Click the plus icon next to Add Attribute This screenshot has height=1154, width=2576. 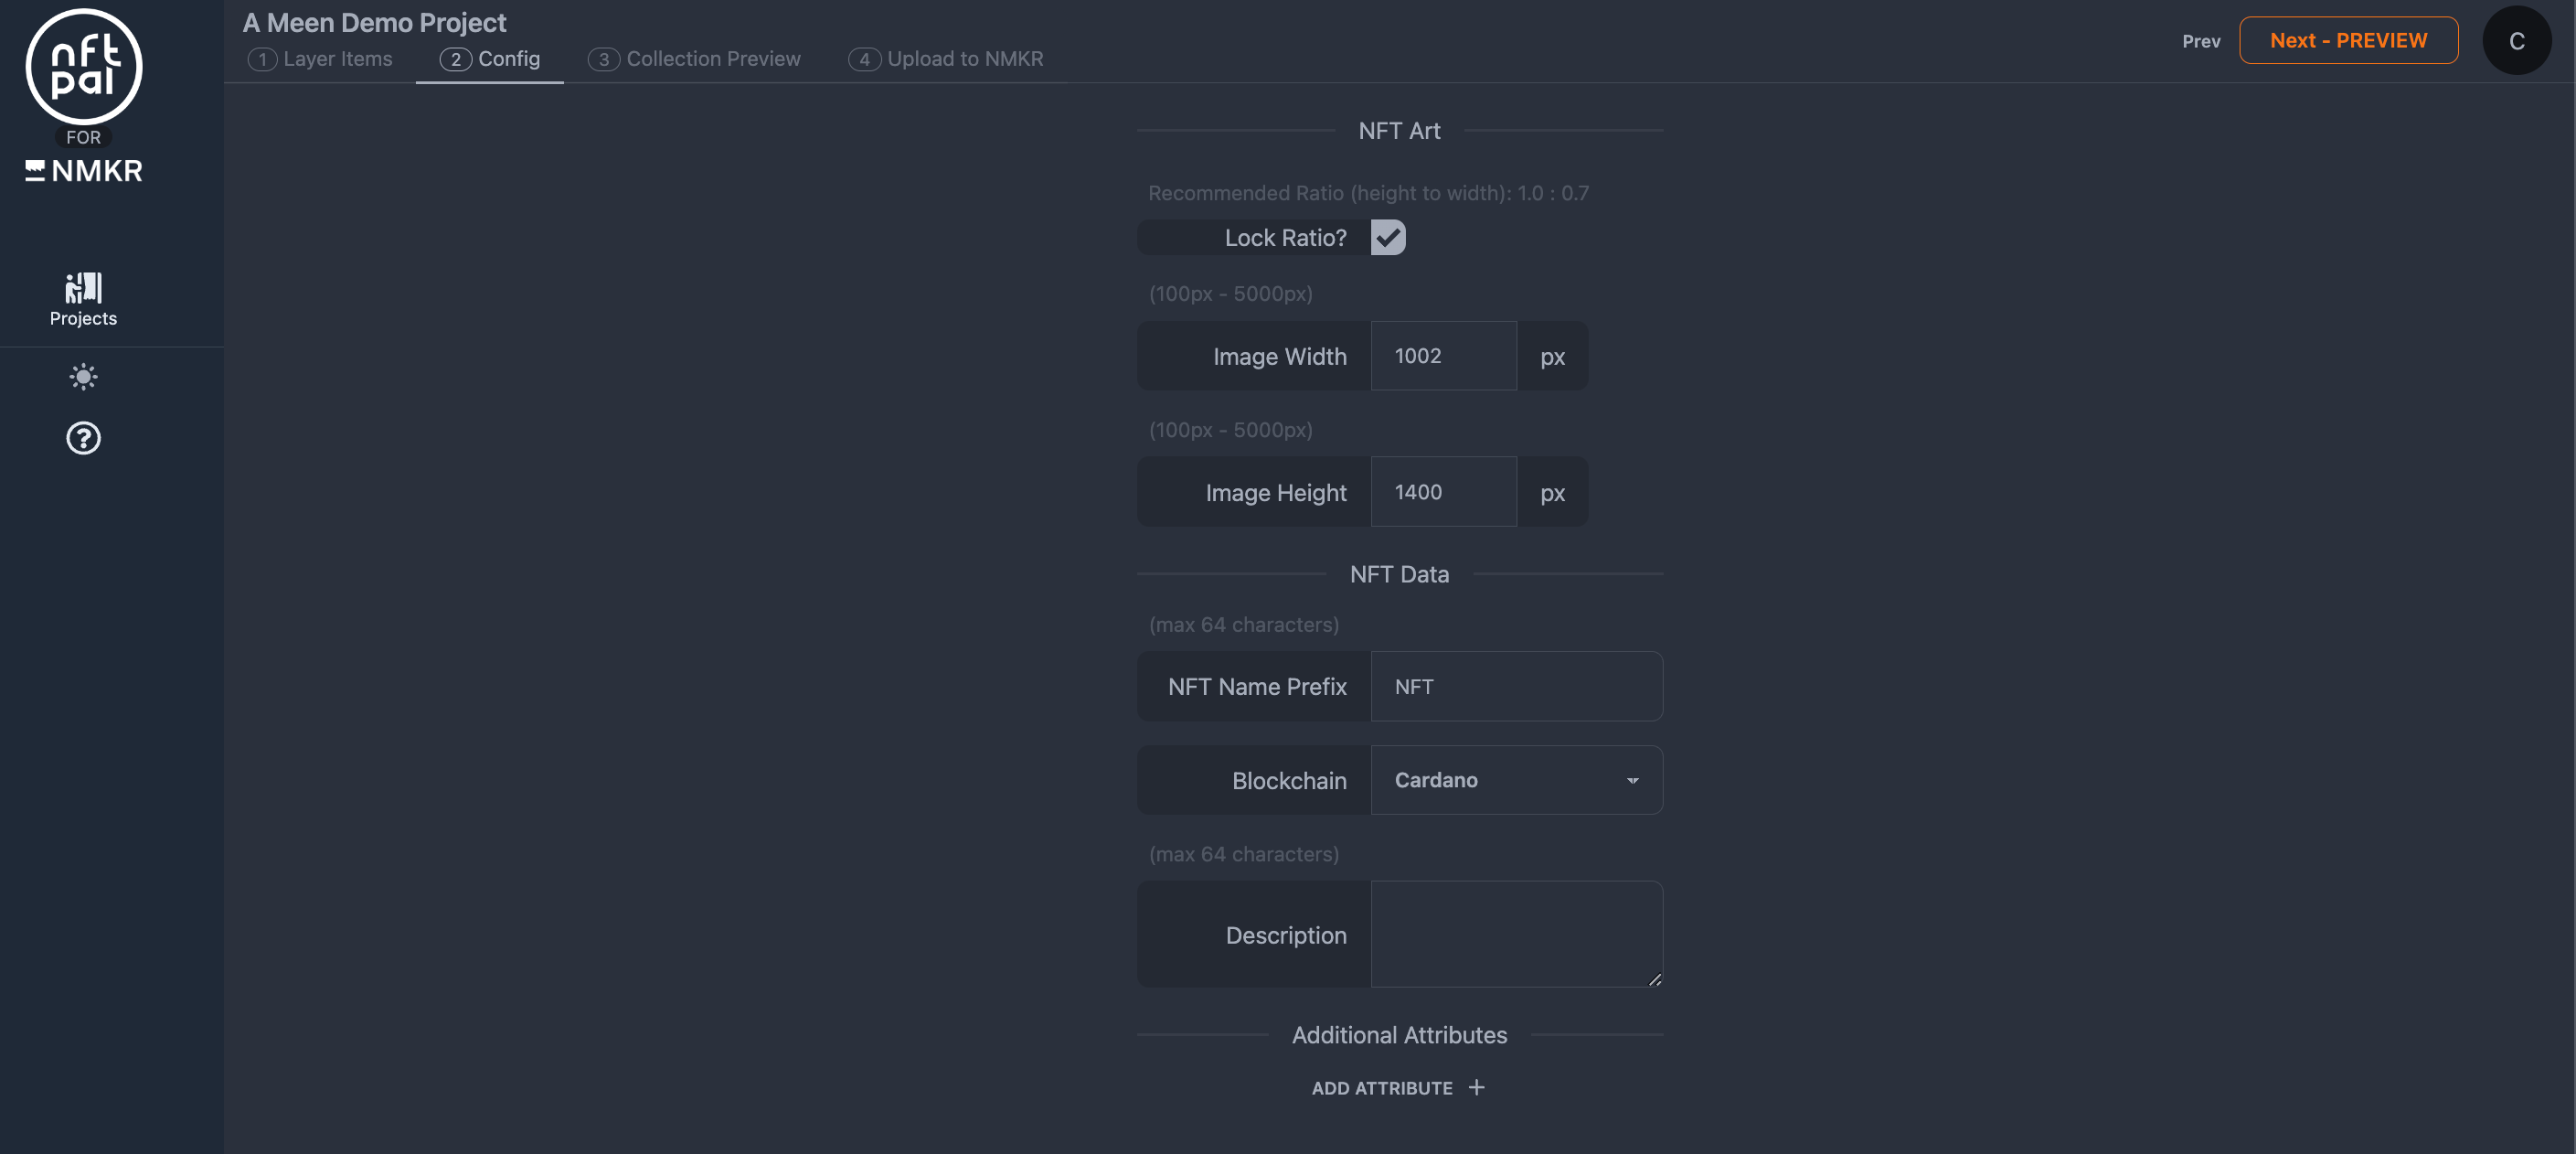click(x=1476, y=1087)
